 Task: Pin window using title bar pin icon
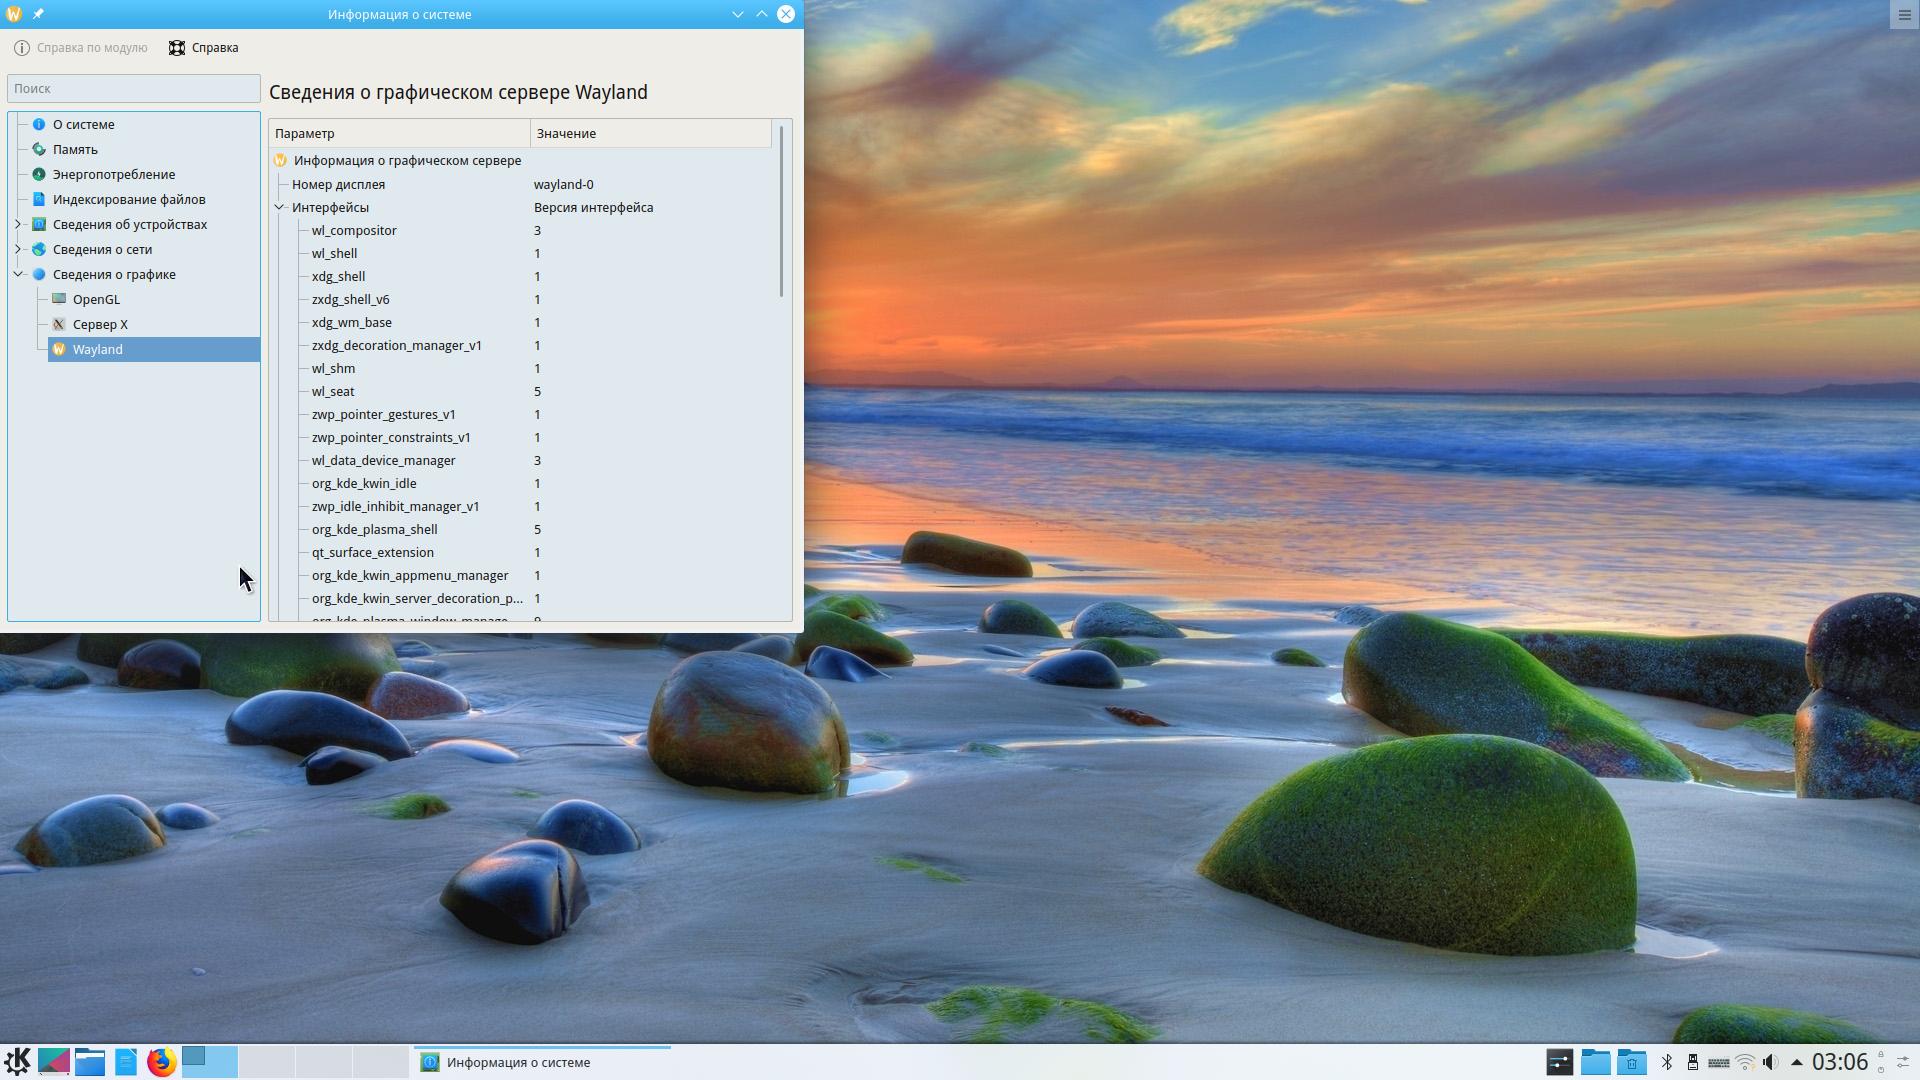pyautogui.click(x=38, y=14)
